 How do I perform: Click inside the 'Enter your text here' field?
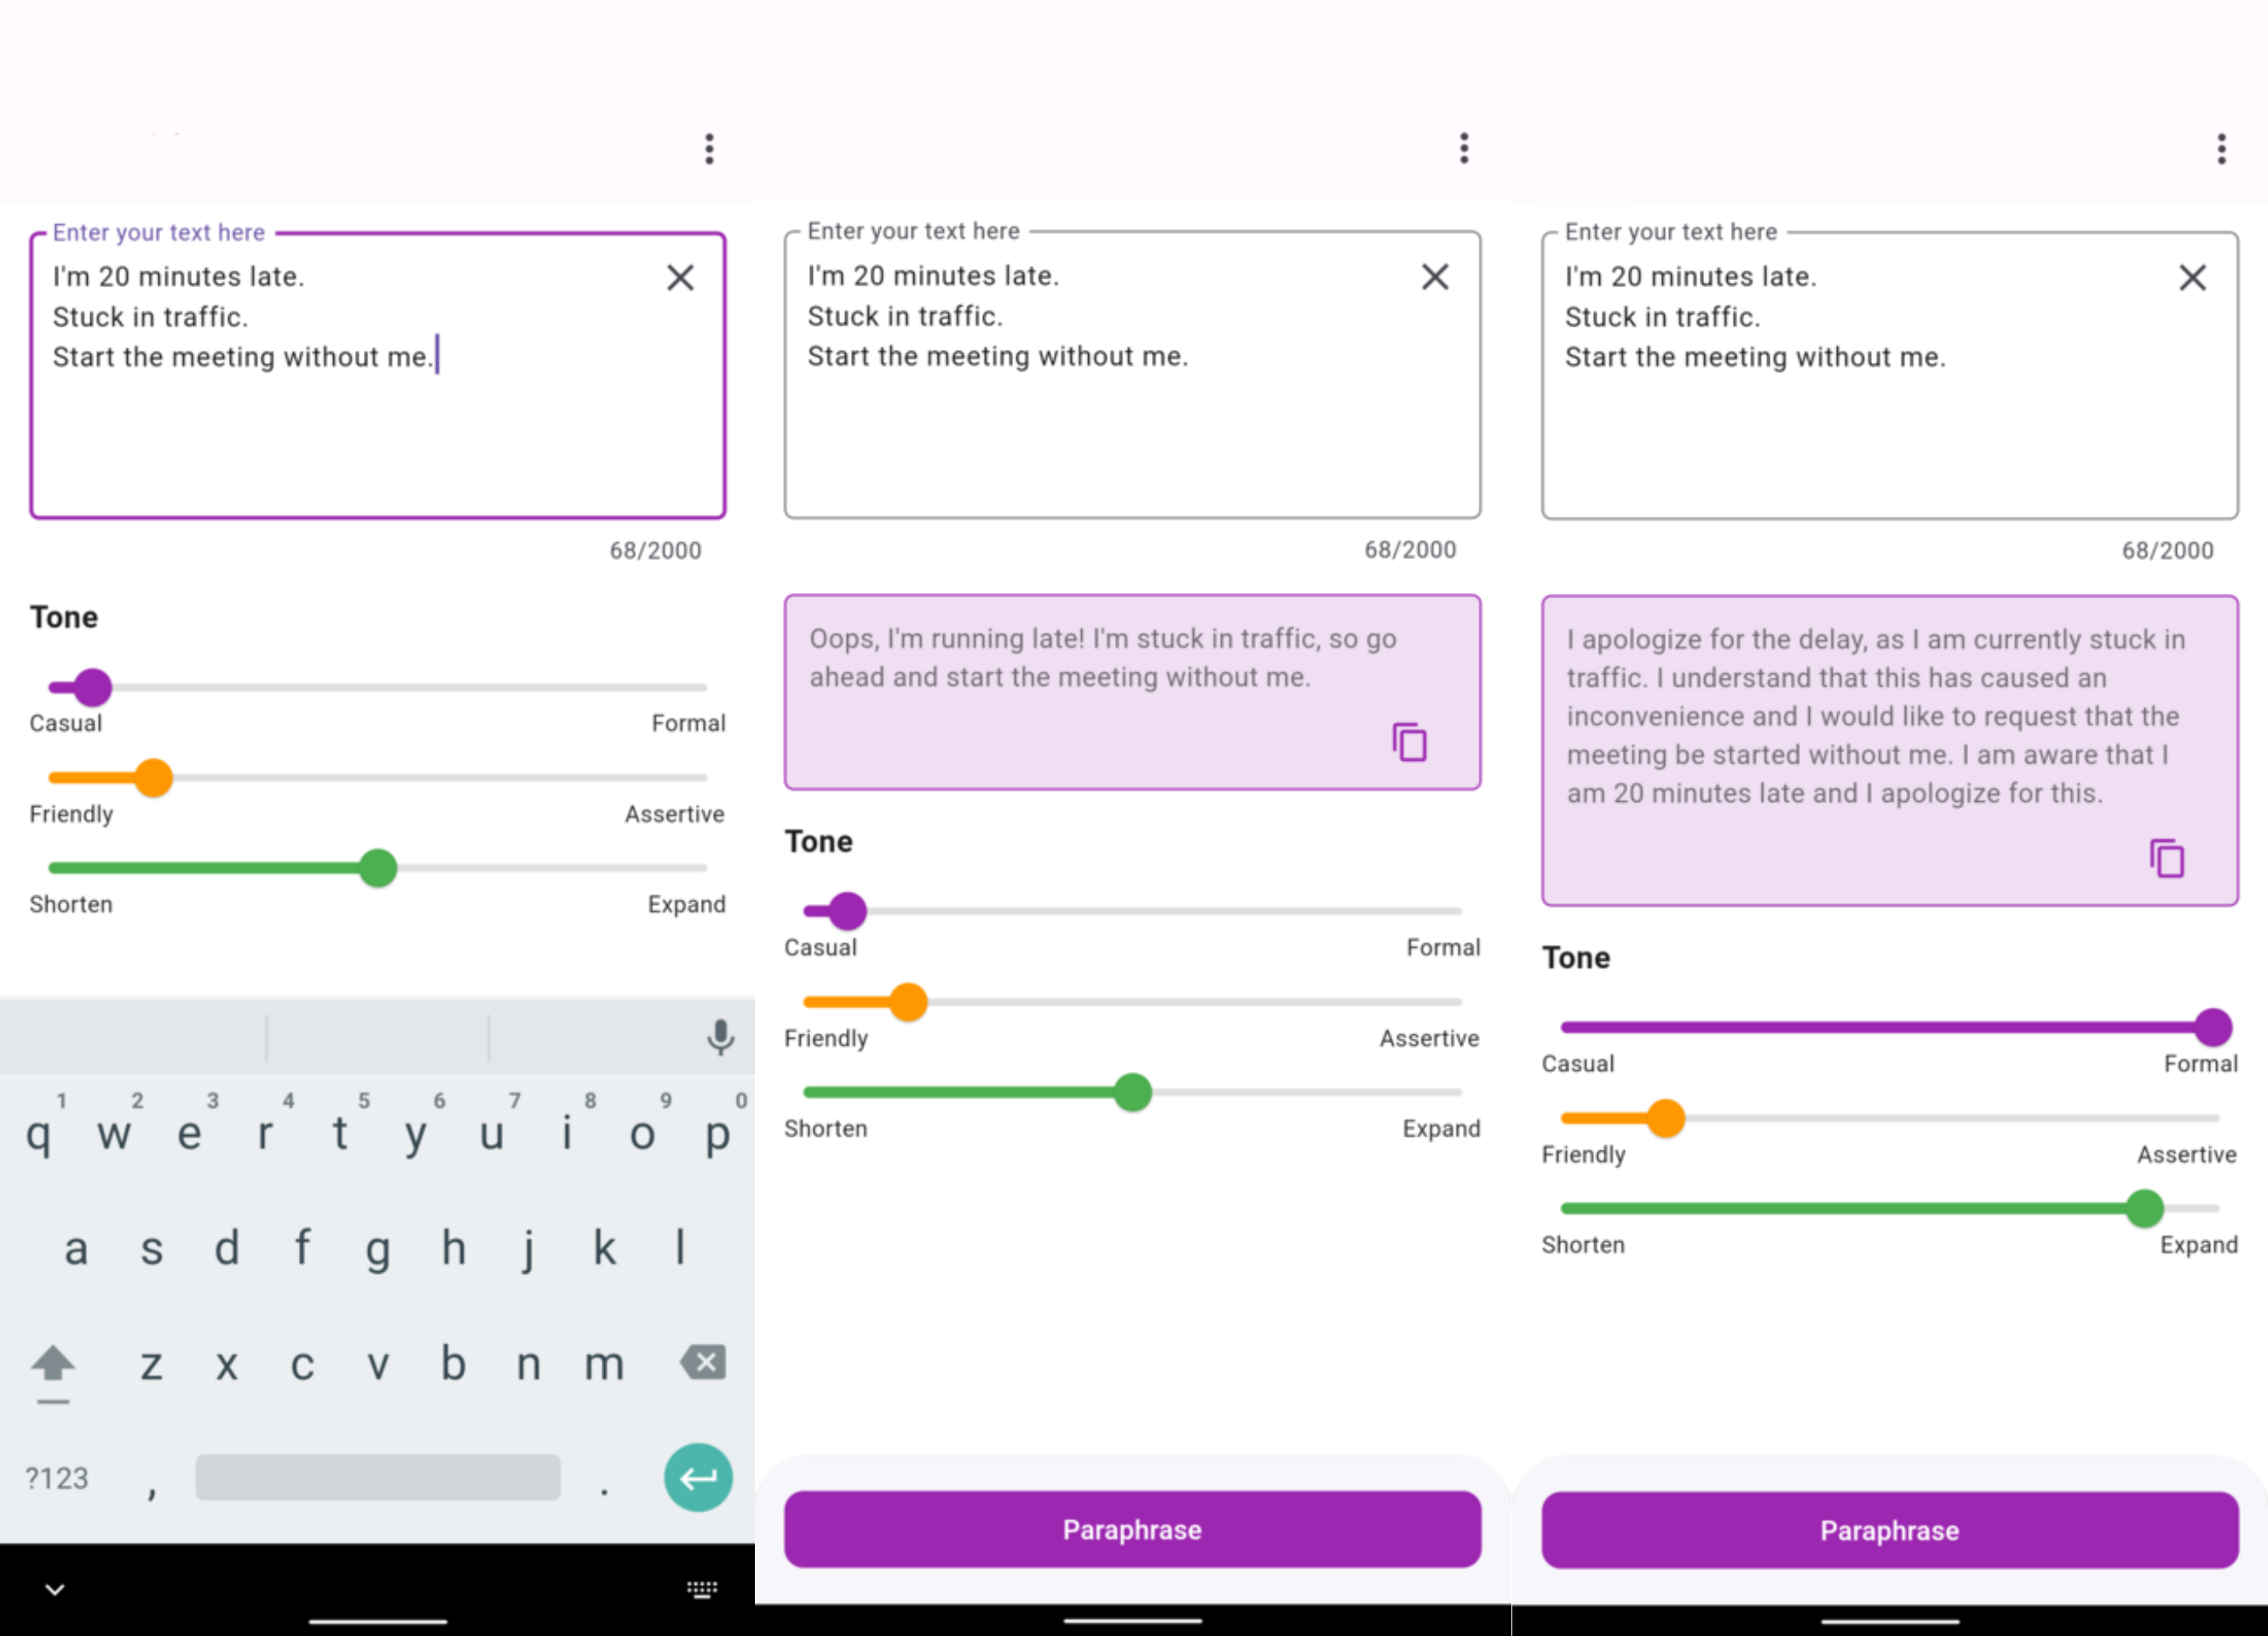380,375
